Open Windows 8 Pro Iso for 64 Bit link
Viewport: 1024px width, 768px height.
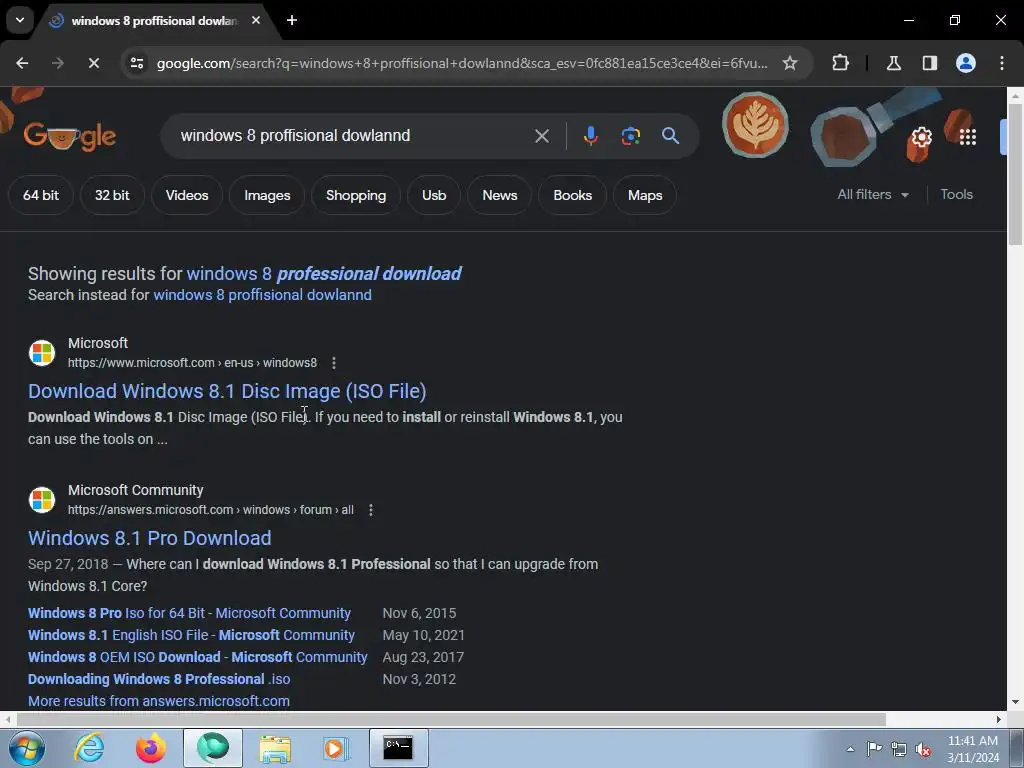(x=189, y=613)
